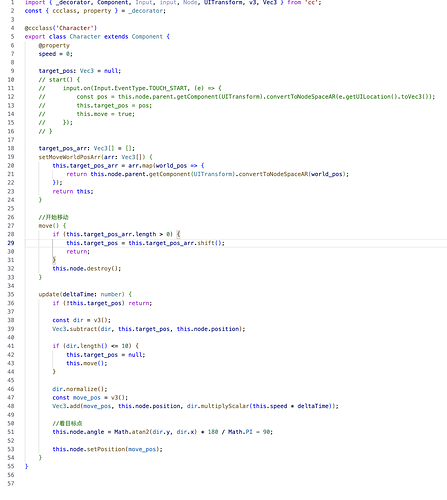447x500 pixels.
Task: Click the @ccclass('Character') decorator text
Action: click(61, 28)
